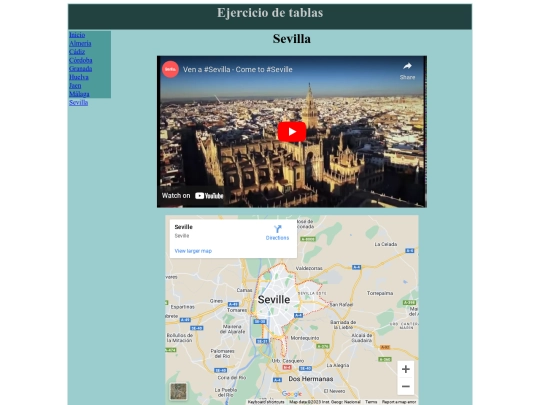Open the Cádiz link
Screen dimensions: 540x405
[77, 52]
